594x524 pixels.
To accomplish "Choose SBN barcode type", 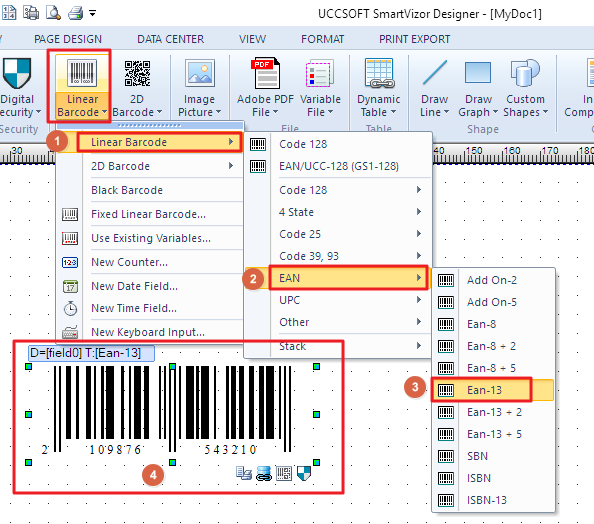I will (x=493, y=456).
